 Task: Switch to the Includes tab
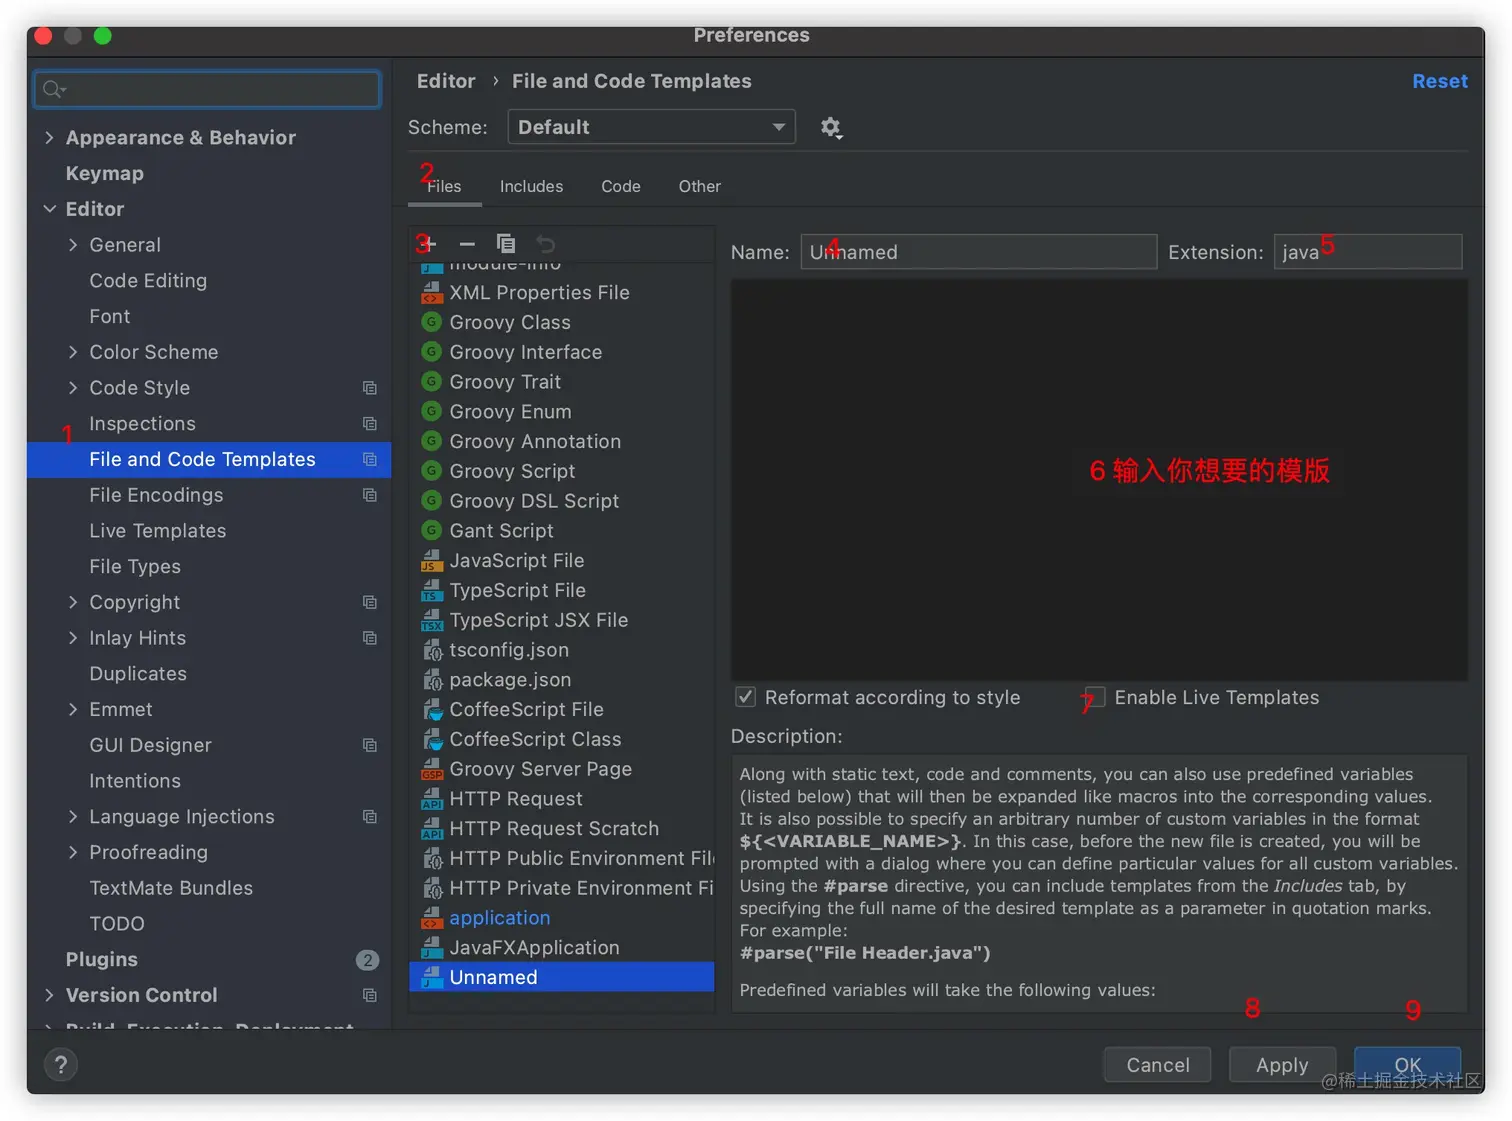[531, 187]
